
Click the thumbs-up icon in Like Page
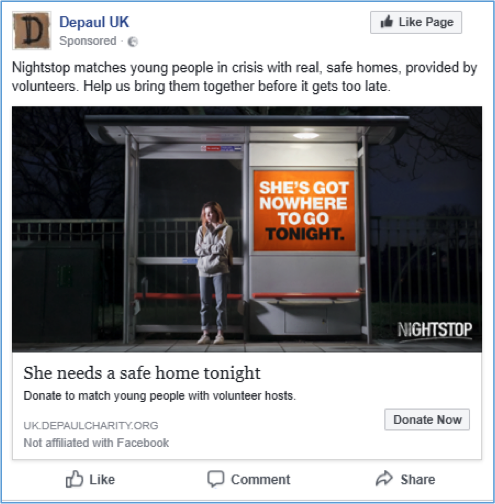point(387,22)
